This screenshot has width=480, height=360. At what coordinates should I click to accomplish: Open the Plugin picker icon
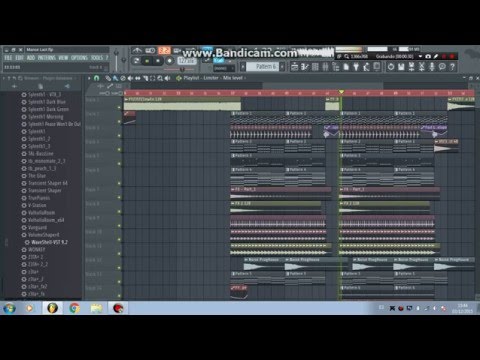(x=356, y=67)
